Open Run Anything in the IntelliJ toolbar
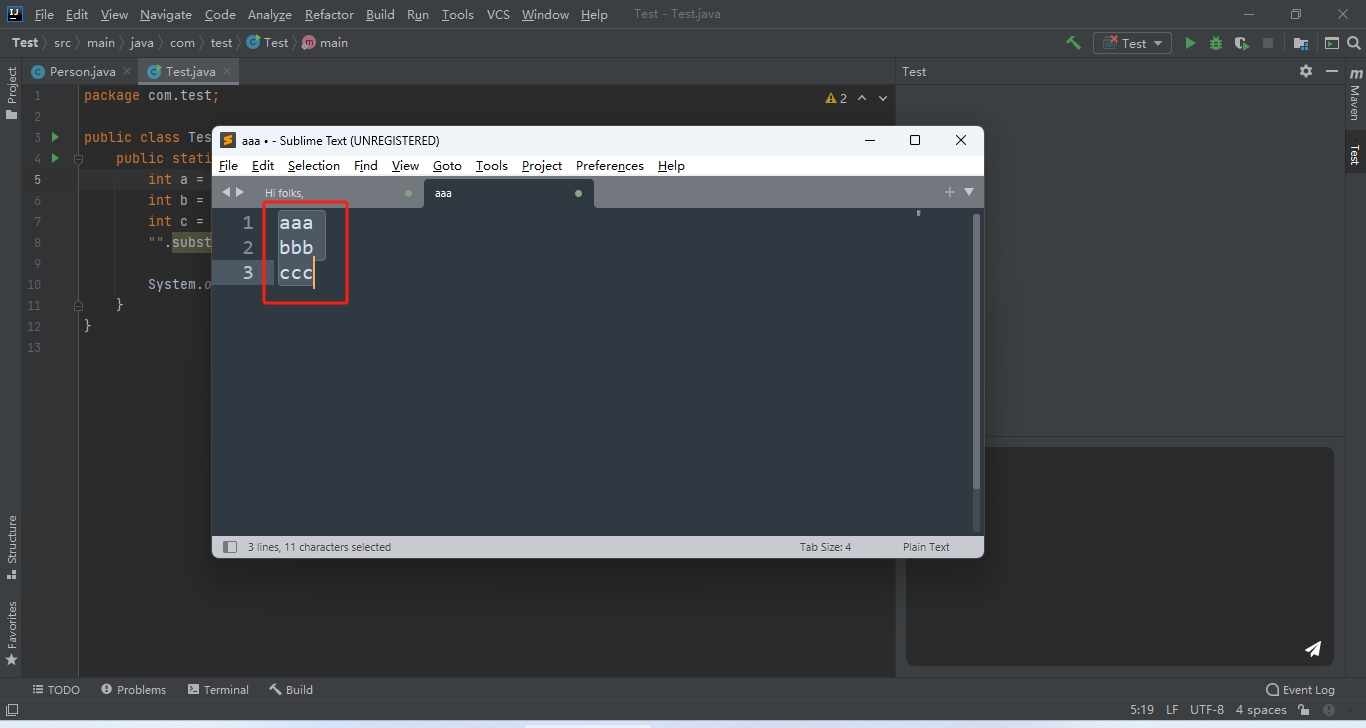 pos(1331,43)
